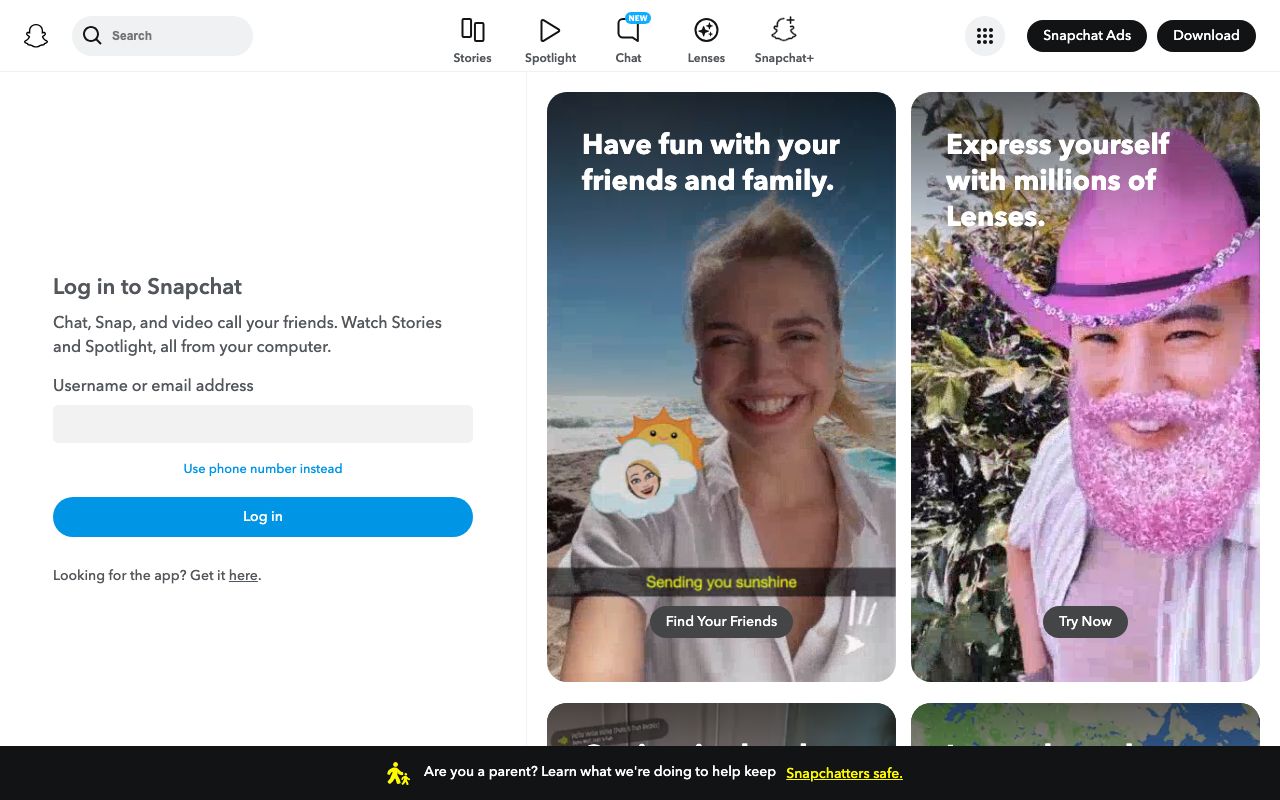This screenshot has width=1280, height=800.
Task: Click the username or email input
Action: (x=263, y=424)
